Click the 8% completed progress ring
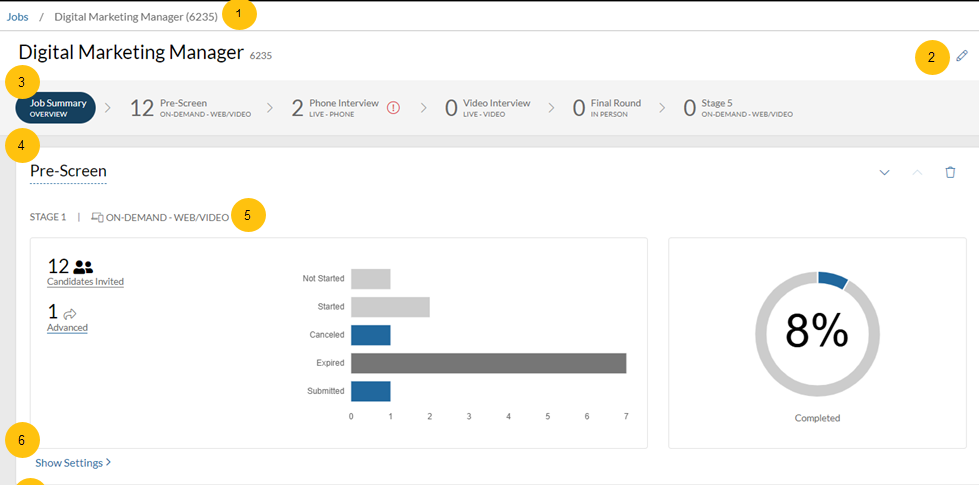Viewport: 979px width, 485px height. coord(817,332)
